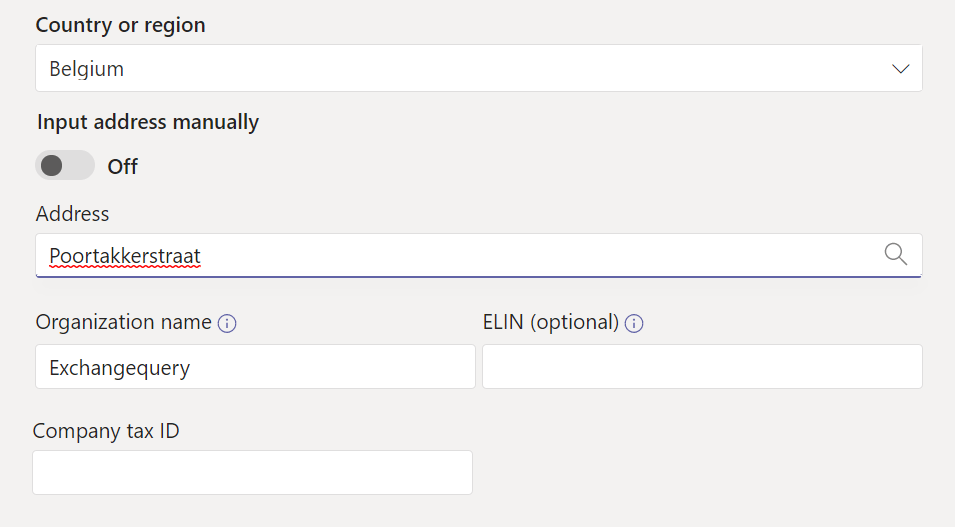Click info icon beside ELIN (optional)
The width and height of the screenshot is (955, 527).
[634, 323]
